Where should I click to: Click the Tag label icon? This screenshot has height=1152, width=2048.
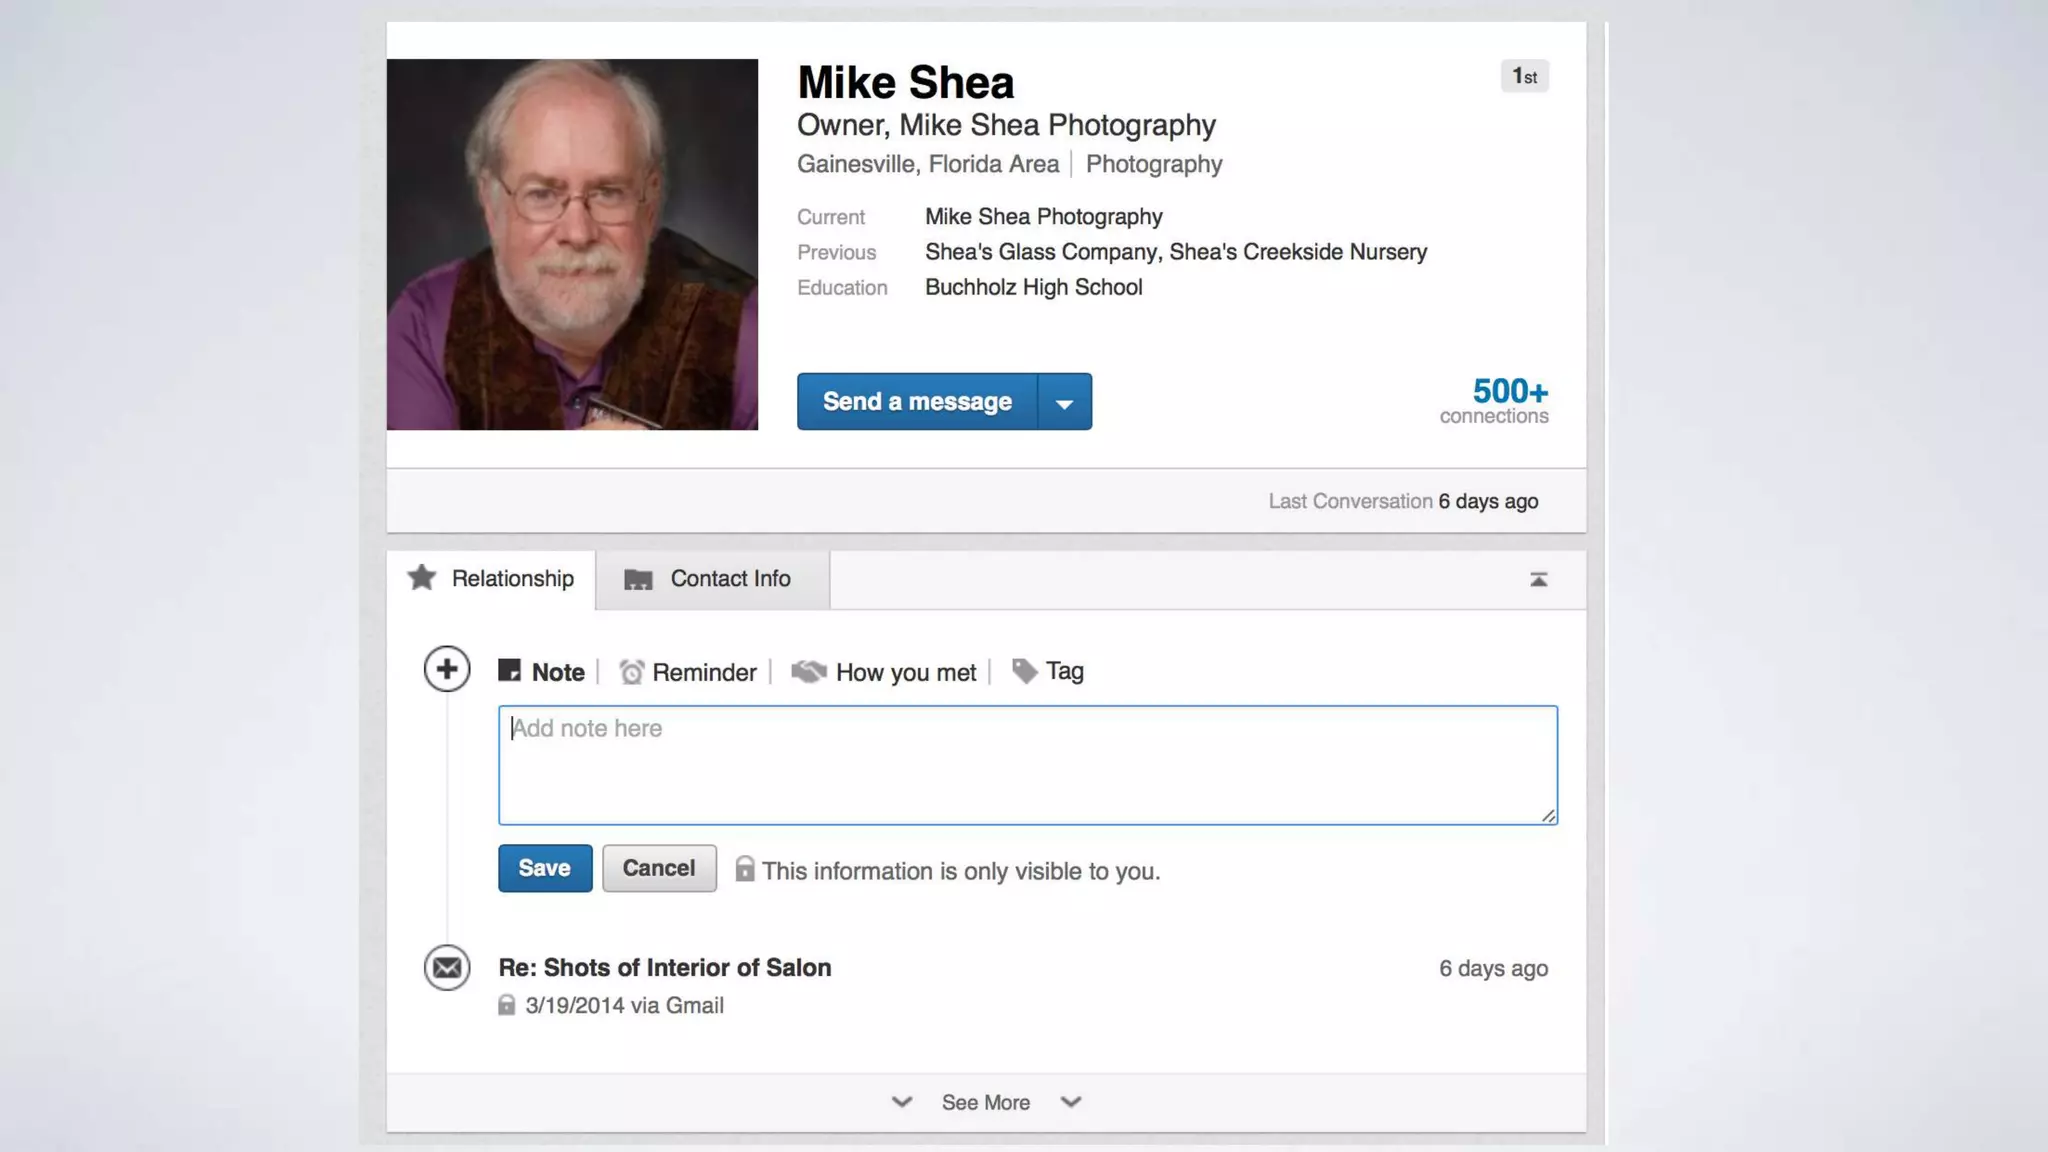coord(1024,671)
